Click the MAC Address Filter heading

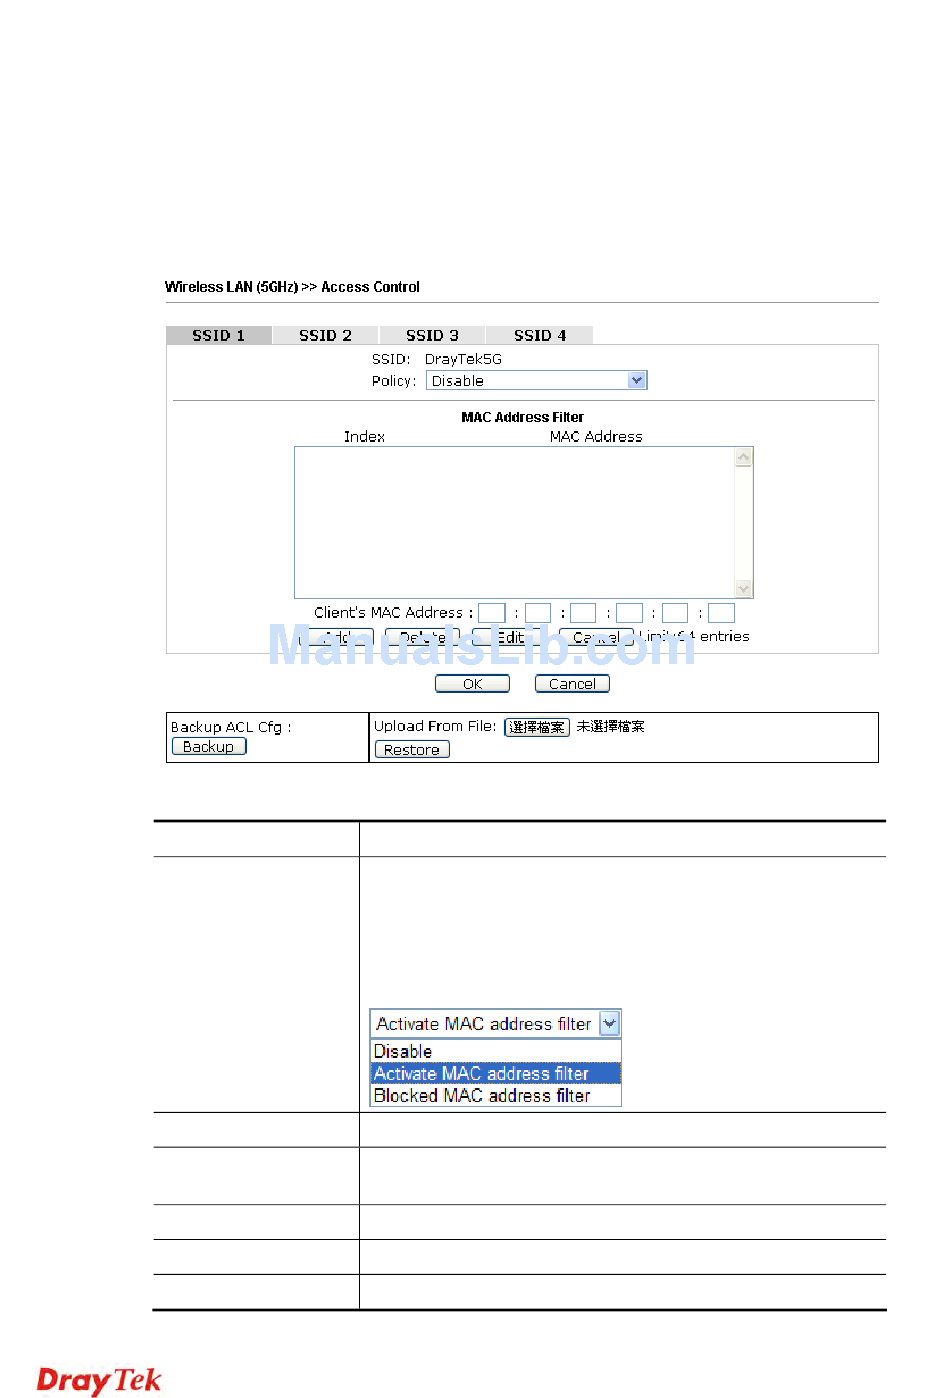522,417
